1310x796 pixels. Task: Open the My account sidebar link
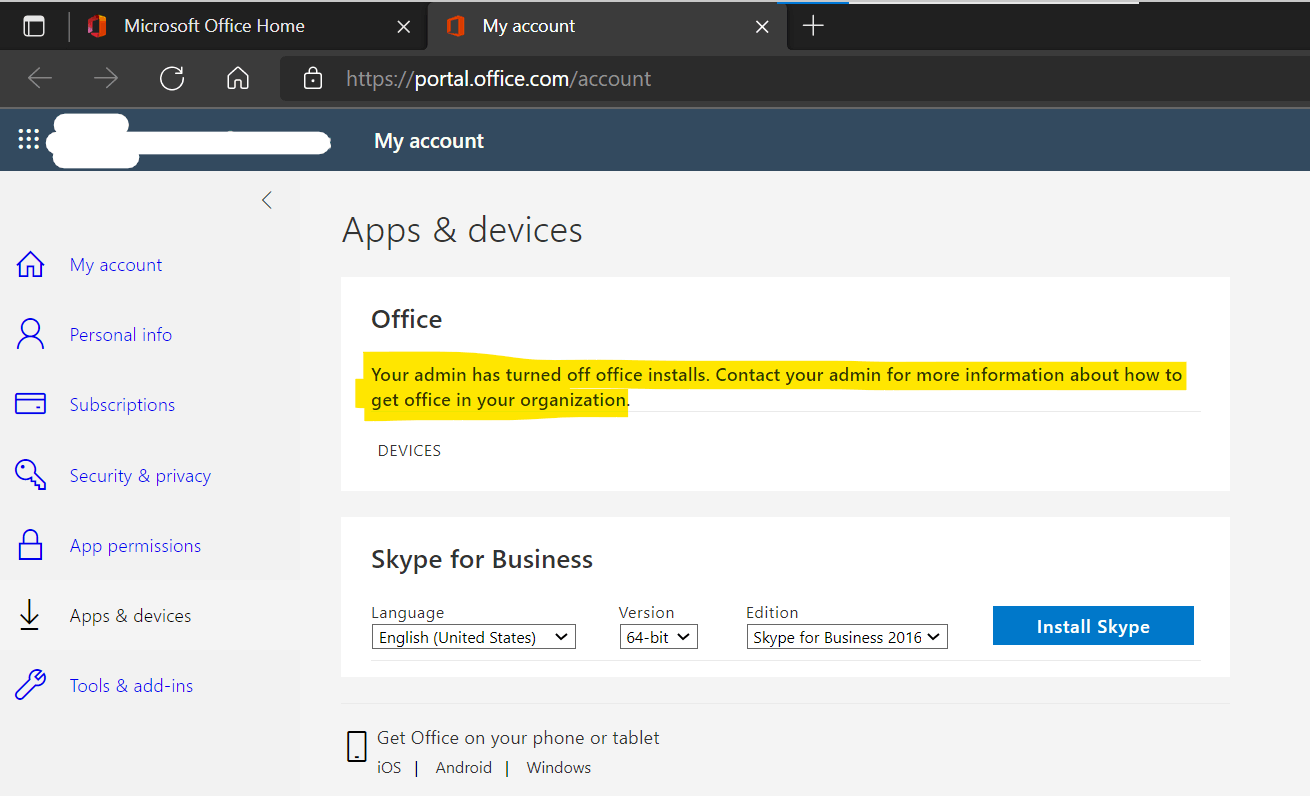pyautogui.click(x=116, y=265)
